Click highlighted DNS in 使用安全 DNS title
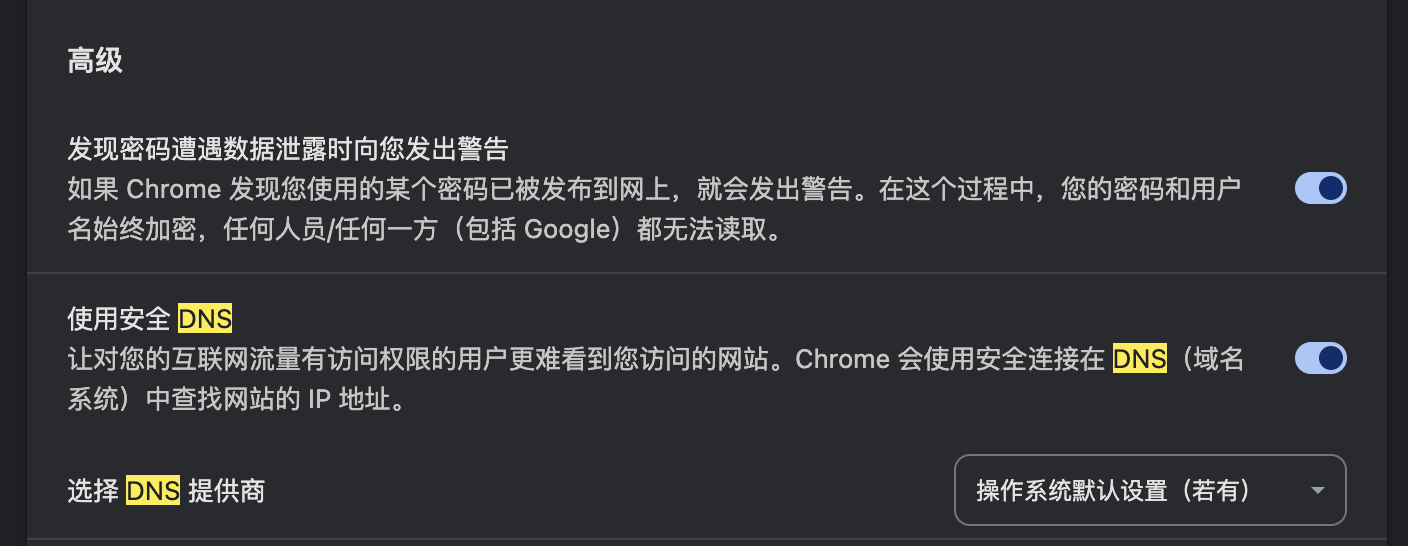 point(205,320)
